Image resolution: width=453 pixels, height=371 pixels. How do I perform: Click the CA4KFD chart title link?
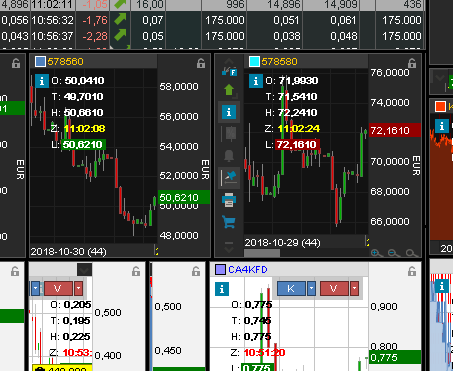pos(248,269)
